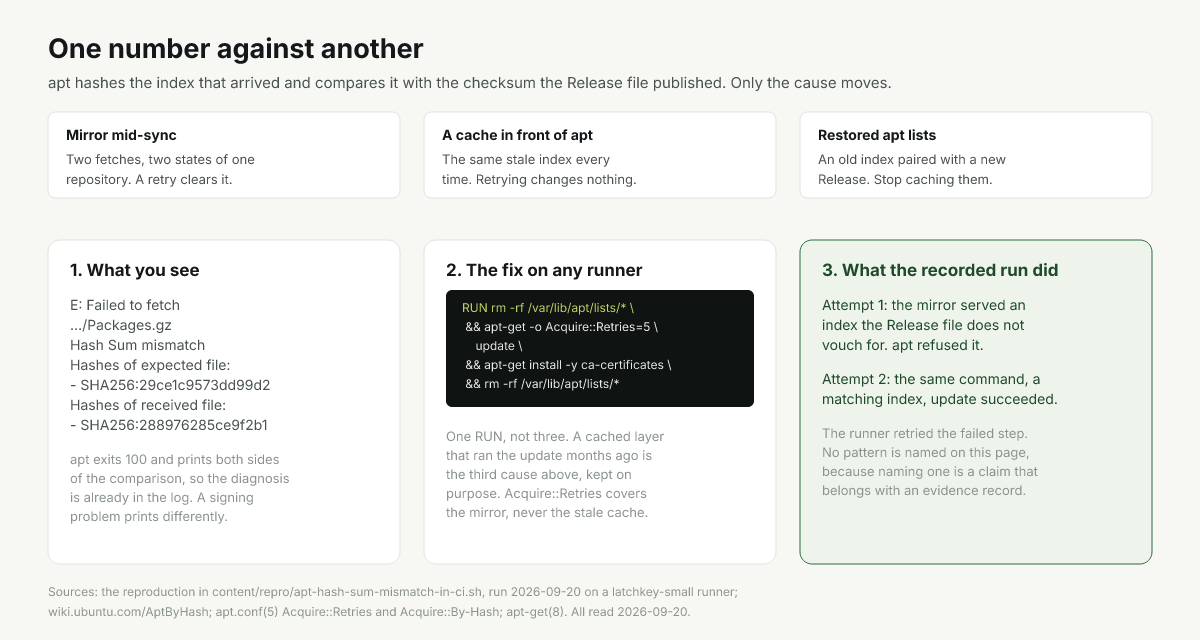Click 'Attempt 1: the mirror served an'

tap(924, 305)
